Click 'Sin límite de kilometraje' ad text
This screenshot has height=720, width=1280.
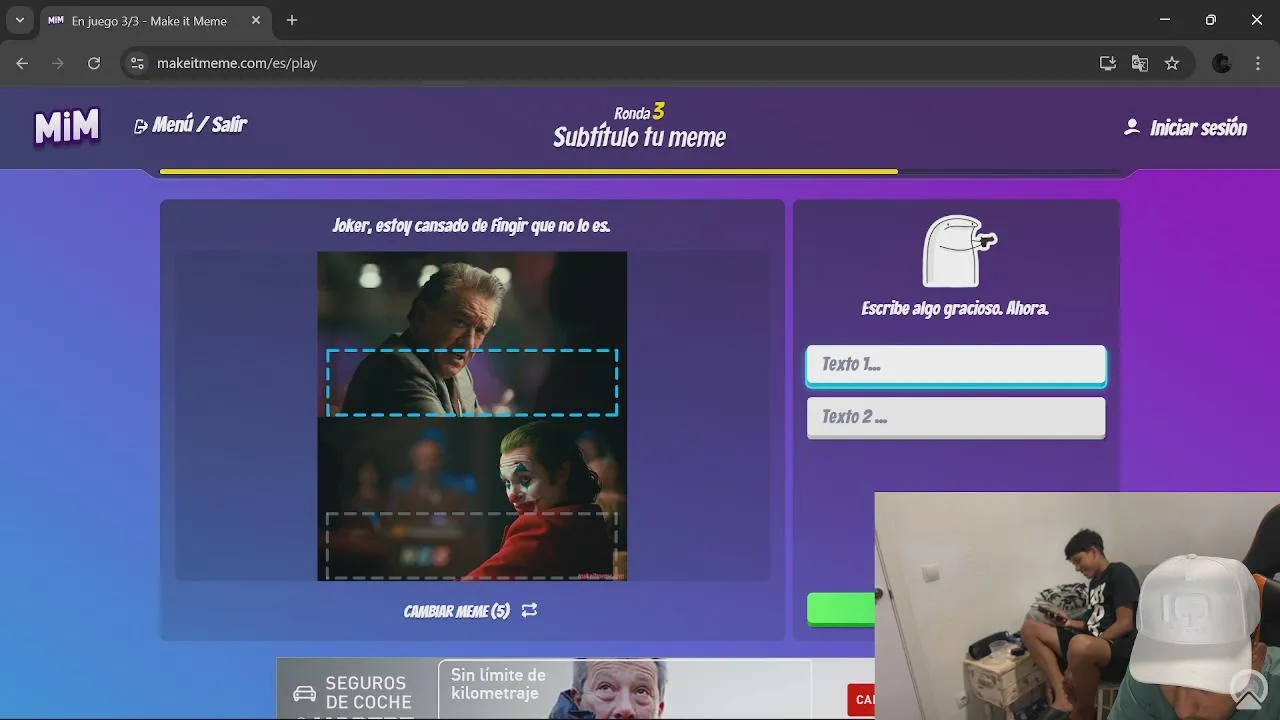499,684
